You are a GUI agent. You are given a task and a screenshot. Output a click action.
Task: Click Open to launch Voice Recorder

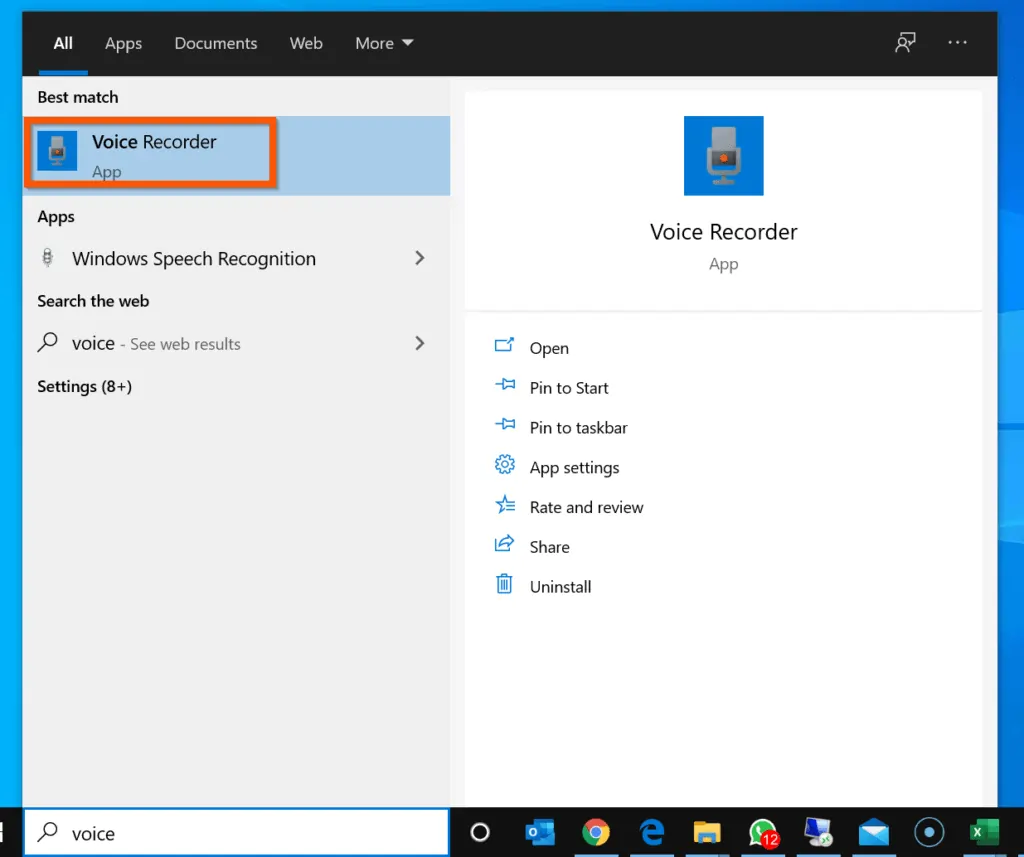click(x=549, y=347)
